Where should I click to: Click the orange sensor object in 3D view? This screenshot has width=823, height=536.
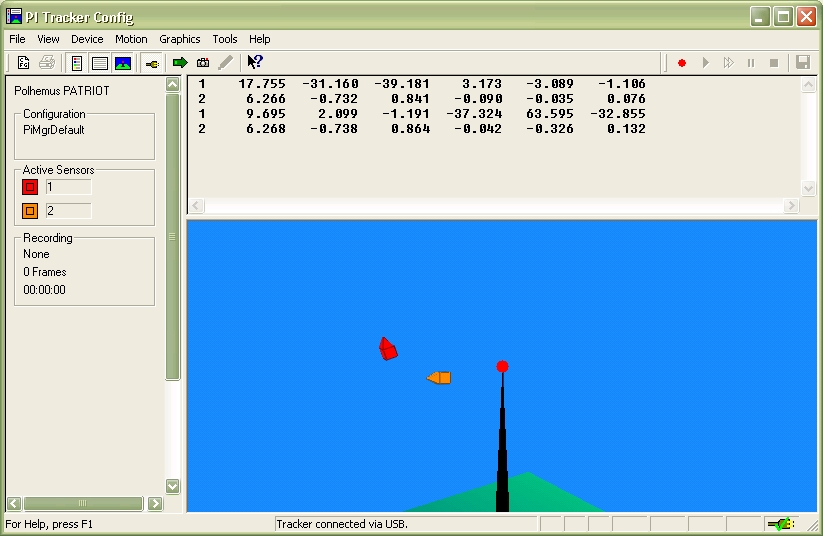[x=439, y=377]
